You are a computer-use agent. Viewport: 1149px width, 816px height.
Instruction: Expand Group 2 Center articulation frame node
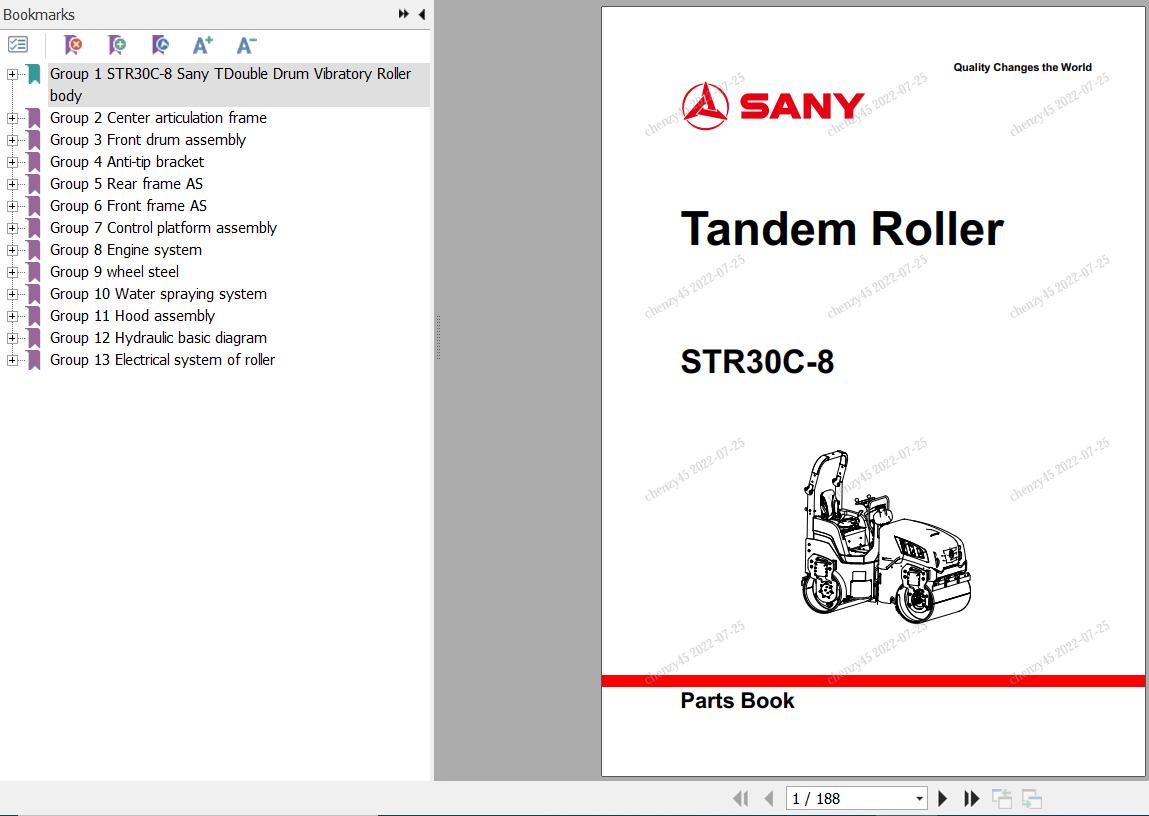tap(12, 118)
